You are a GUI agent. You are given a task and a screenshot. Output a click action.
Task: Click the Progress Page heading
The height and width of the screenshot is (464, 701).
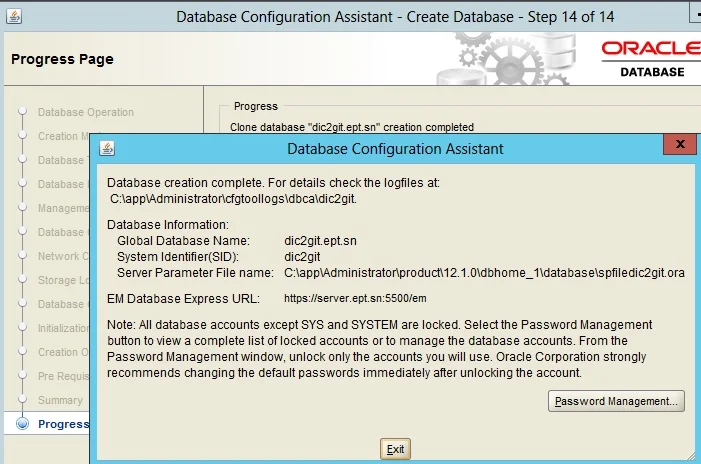(x=62, y=59)
